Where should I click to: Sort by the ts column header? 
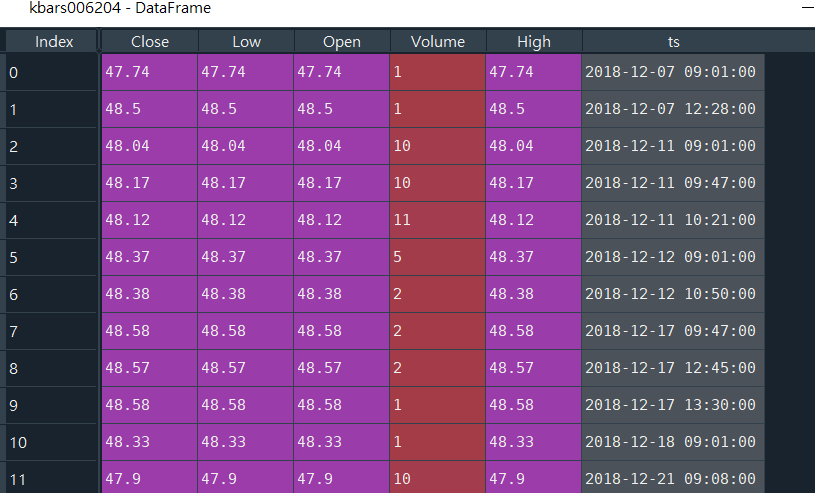674,42
